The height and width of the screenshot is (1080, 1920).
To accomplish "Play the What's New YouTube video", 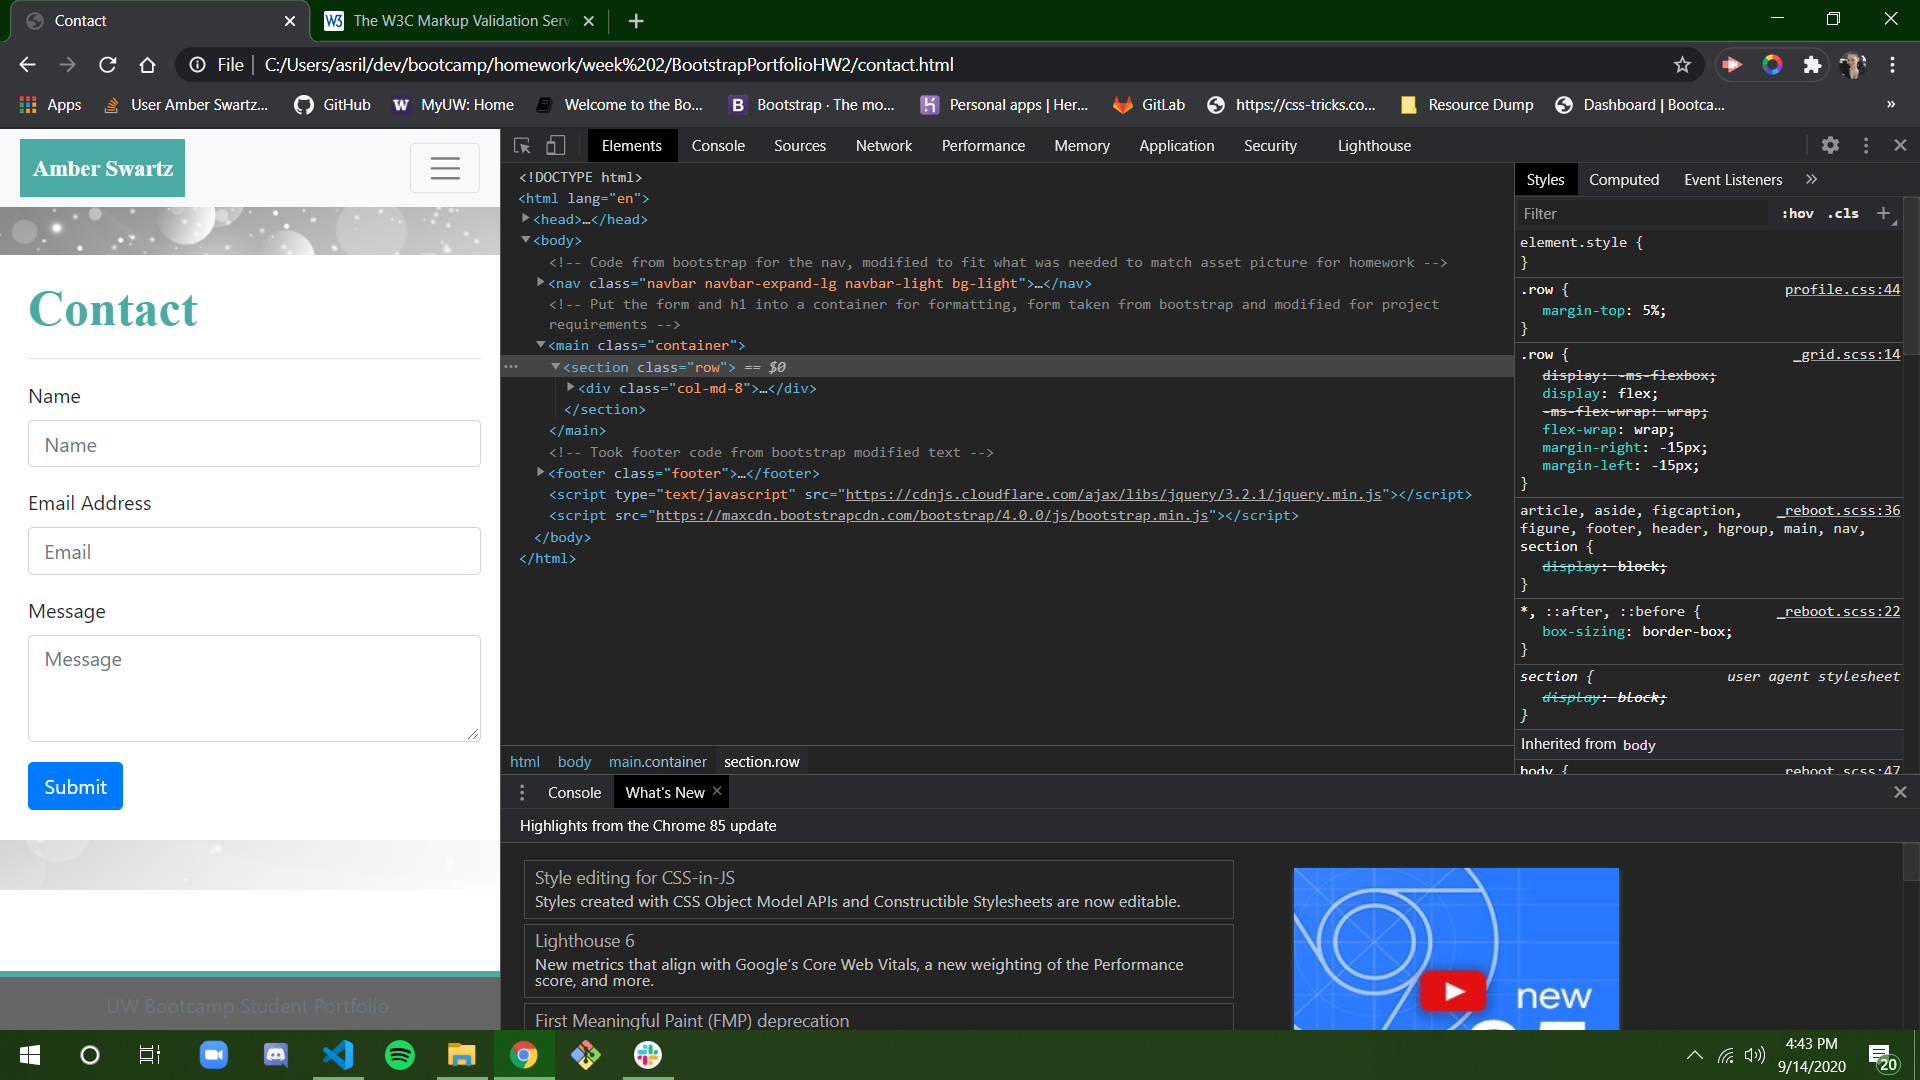I will pyautogui.click(x=1455, y=991).
